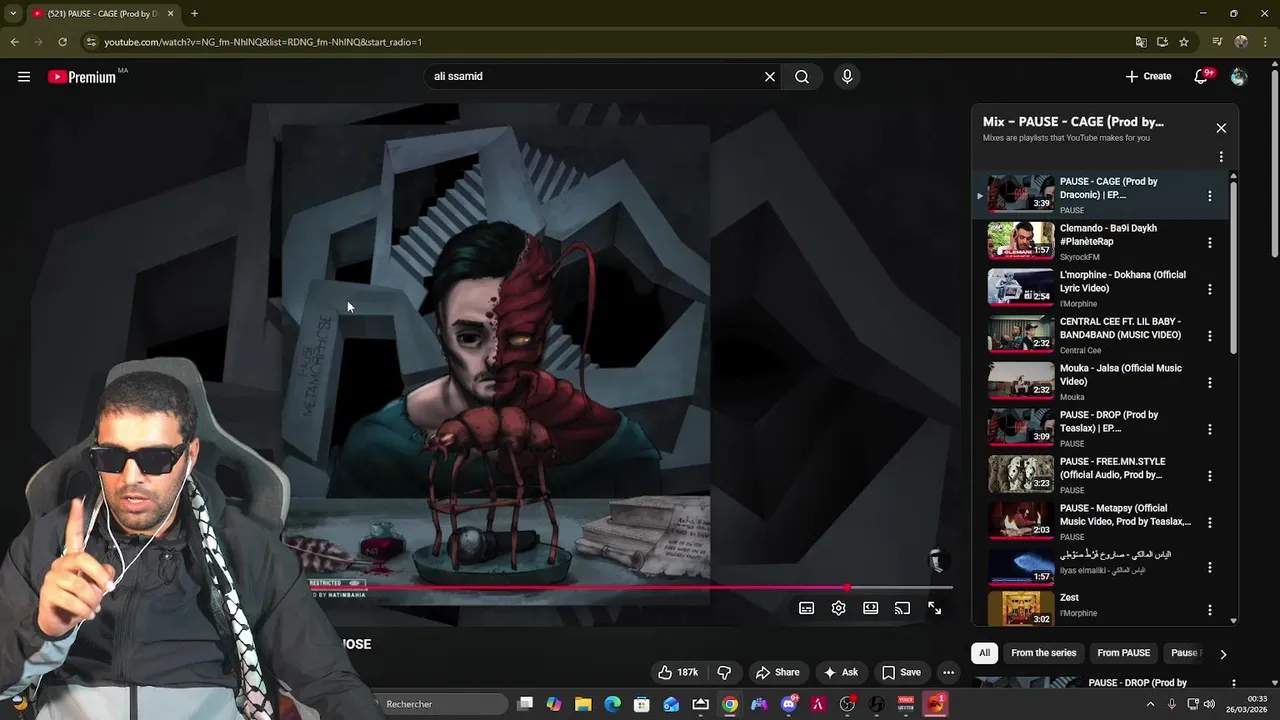Select Mouka - Jalsa (Official Music Video)
1280x720 pixels.
(1120, 375)
